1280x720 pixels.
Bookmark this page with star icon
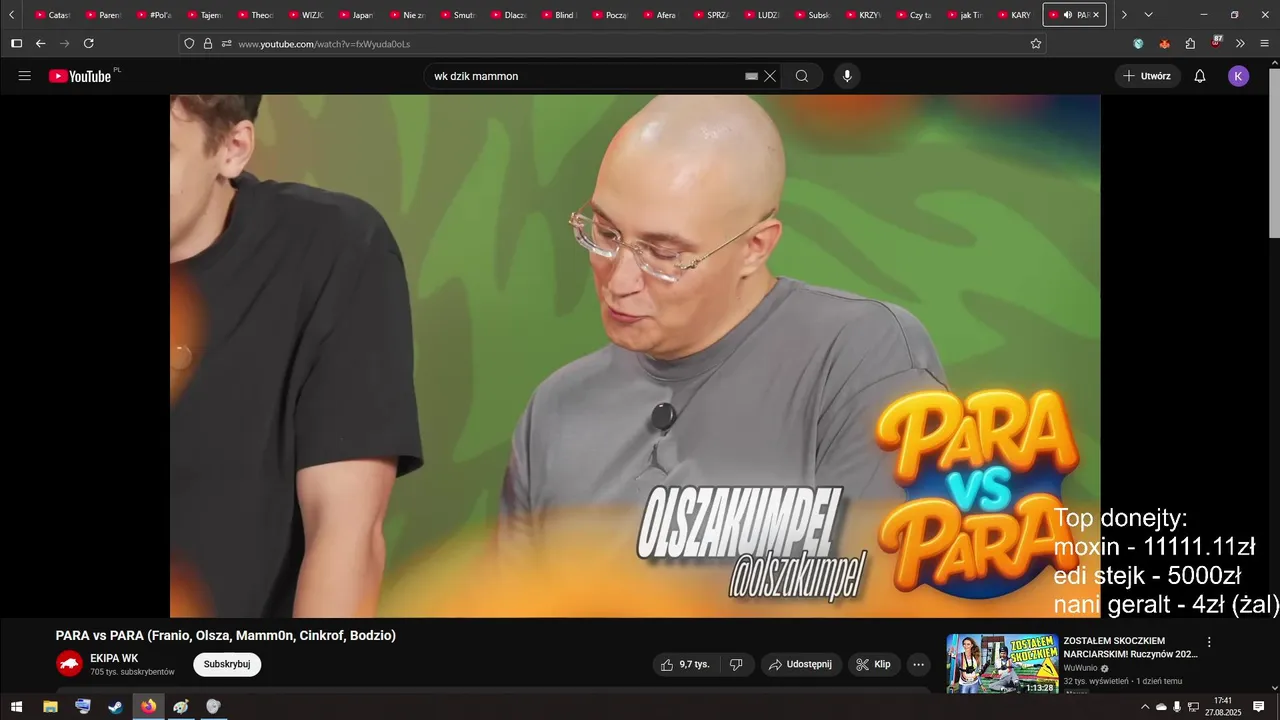[1036, 44]
